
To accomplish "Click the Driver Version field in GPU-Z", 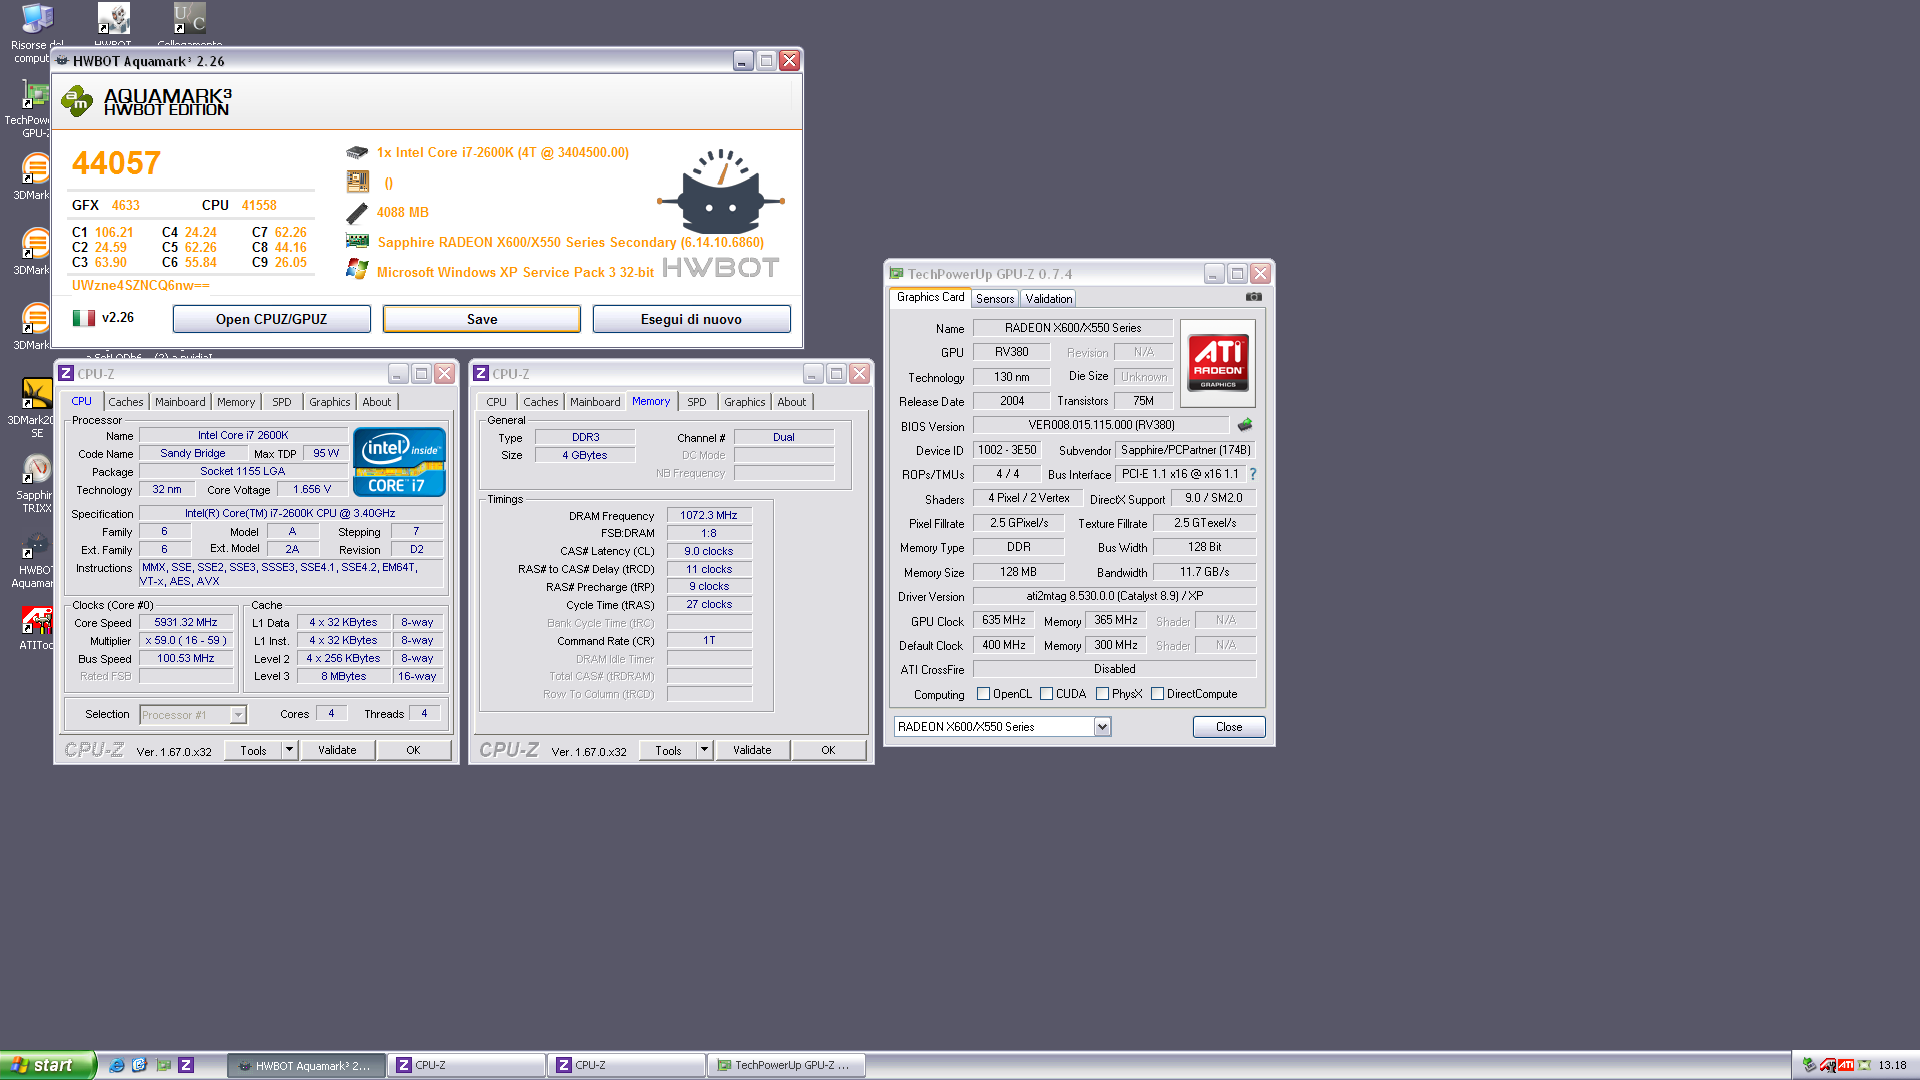I will pos(1114,596).
